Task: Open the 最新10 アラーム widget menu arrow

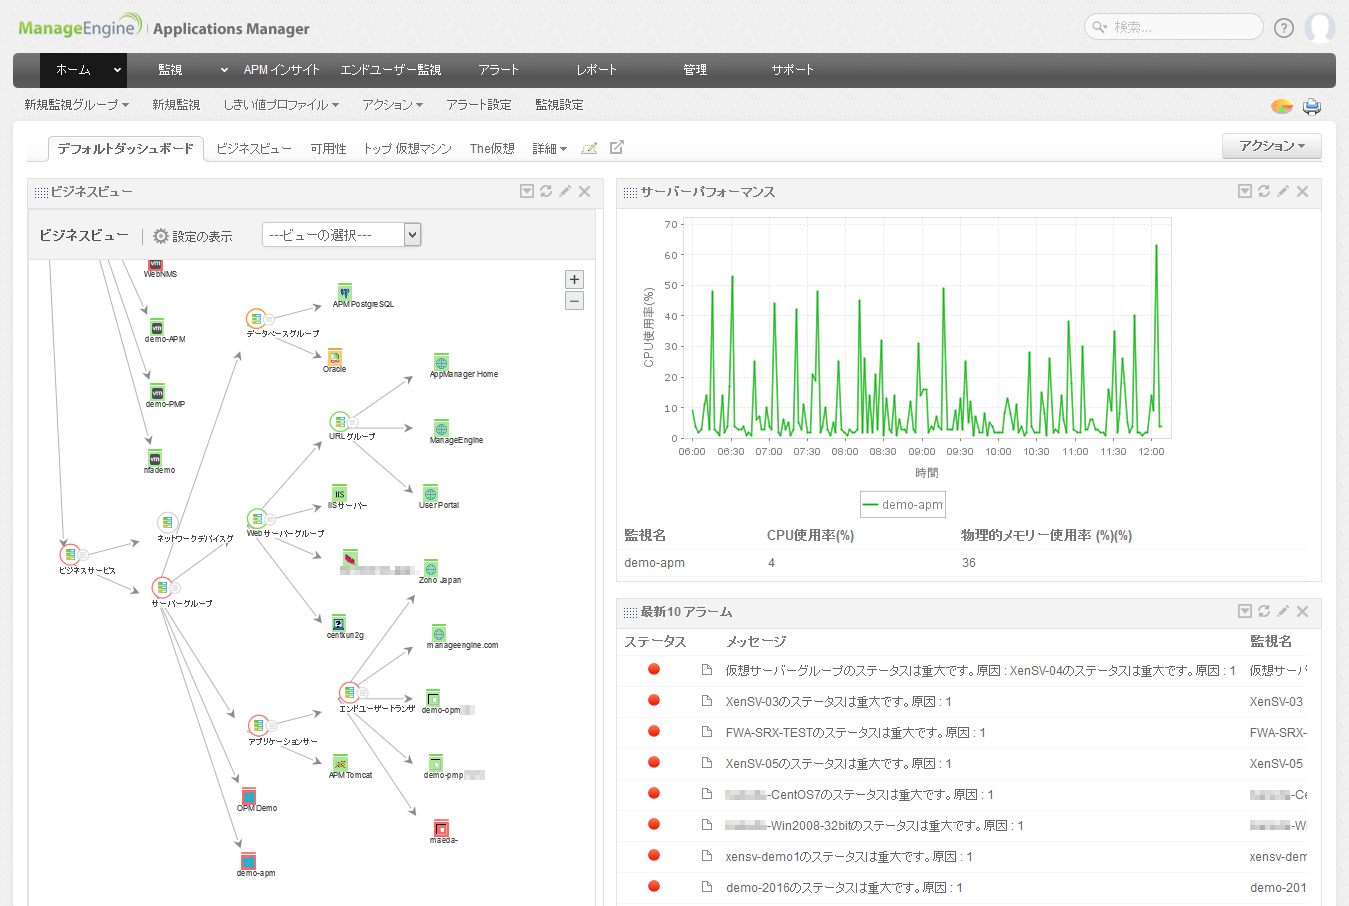Action: 1245,611
